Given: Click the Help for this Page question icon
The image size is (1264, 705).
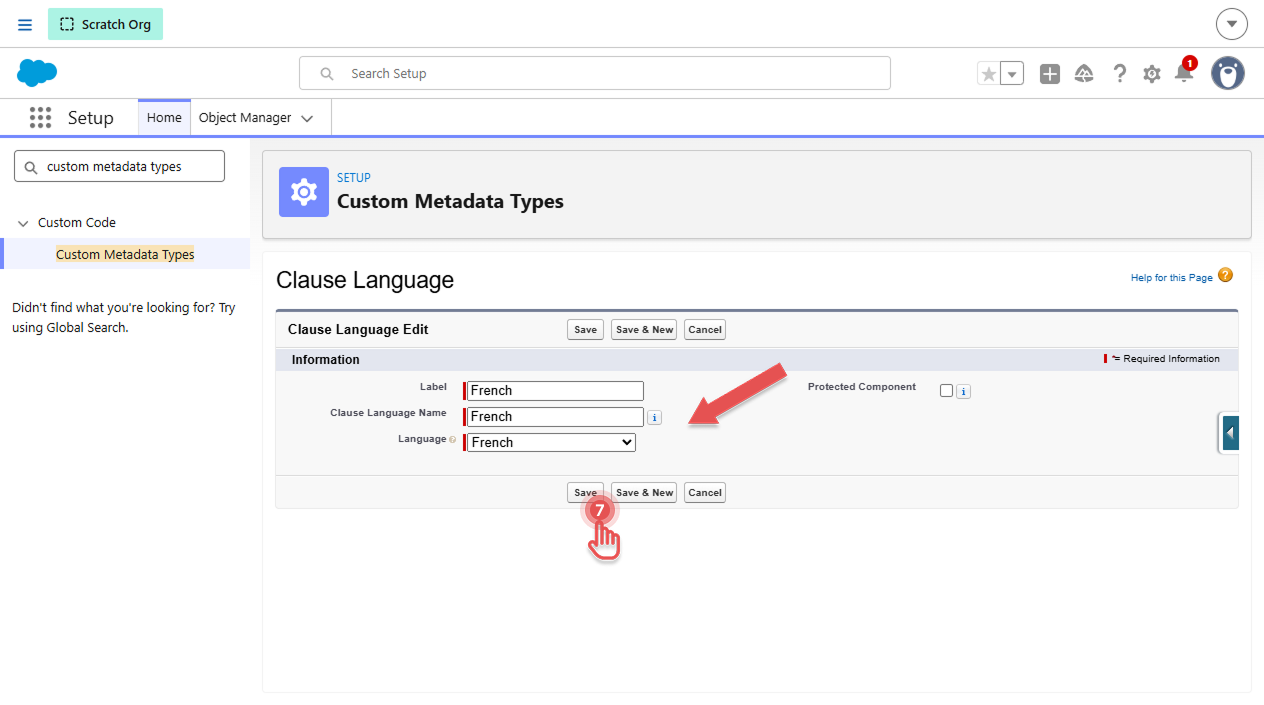Looking at the screenshot, I should click(1225, 276).
